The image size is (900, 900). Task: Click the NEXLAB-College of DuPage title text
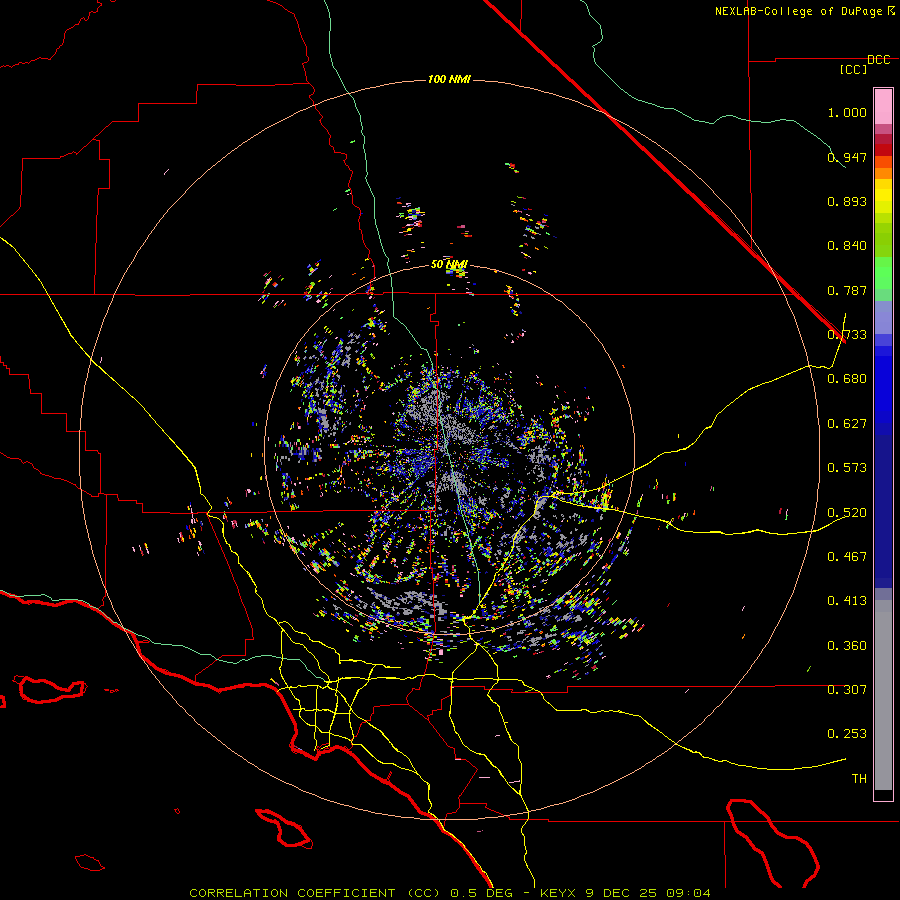pyautogui.click(x=799, y=11)
